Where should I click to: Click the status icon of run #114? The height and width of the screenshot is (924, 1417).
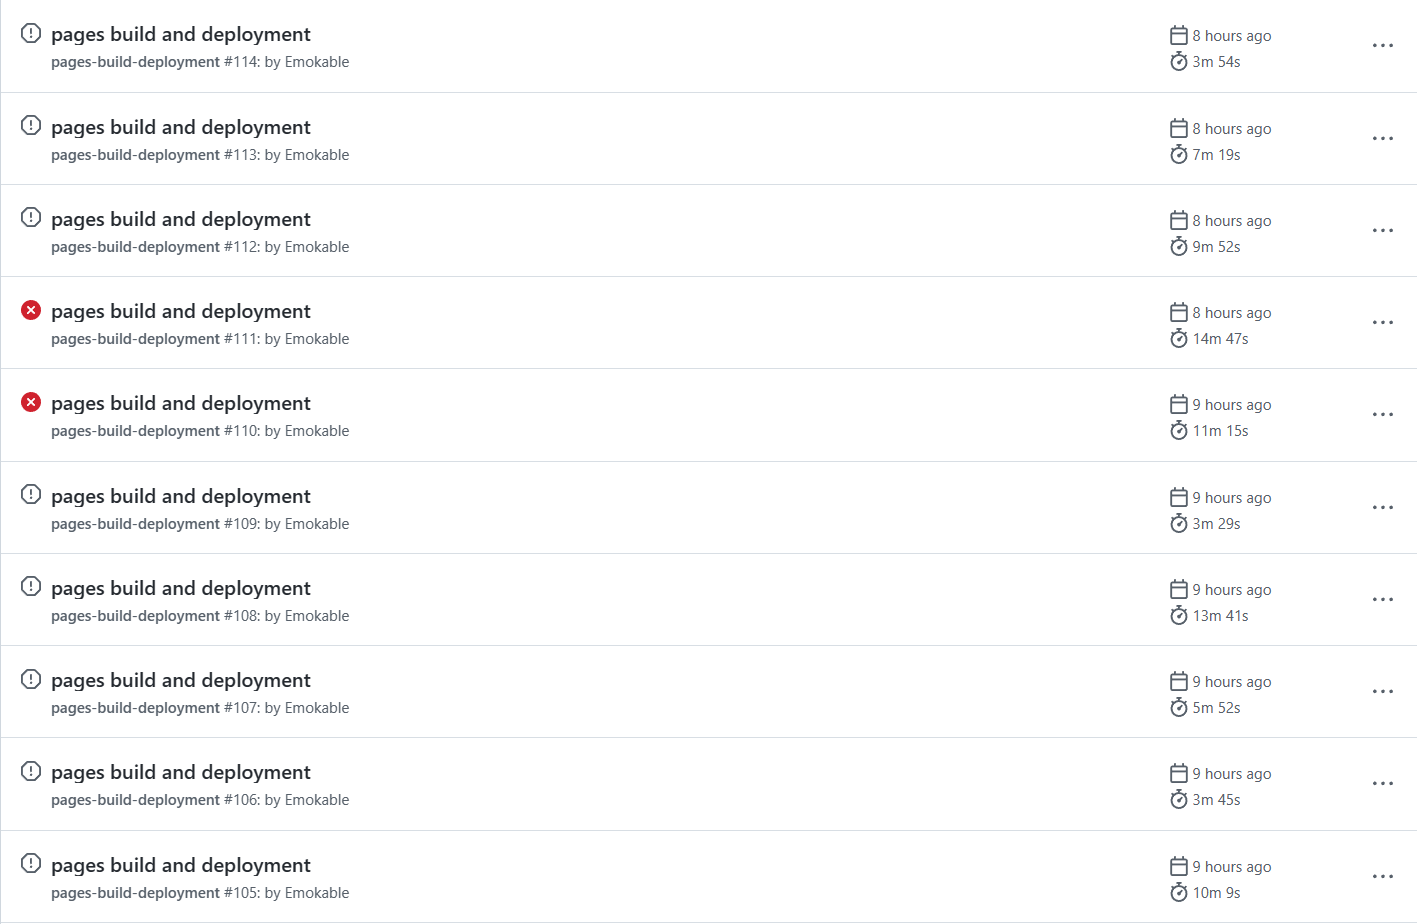point(31,33)
